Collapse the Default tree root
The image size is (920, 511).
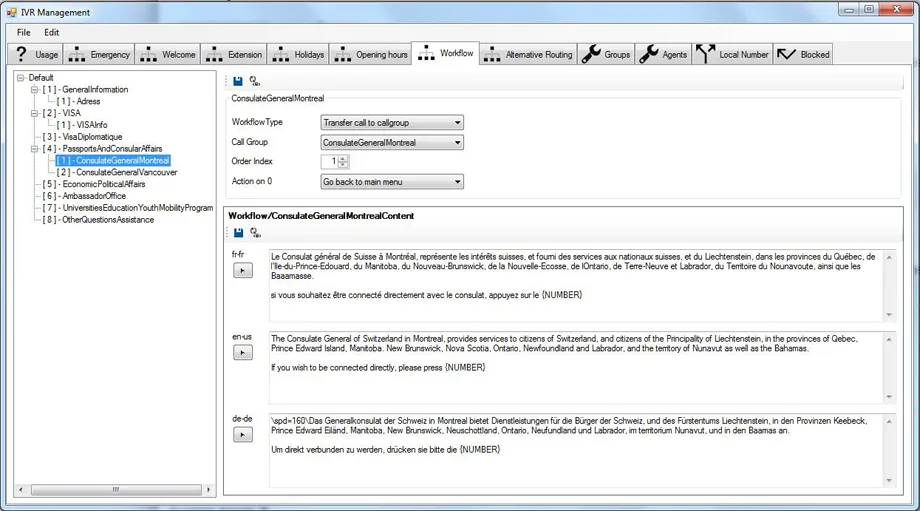[21, 77]
